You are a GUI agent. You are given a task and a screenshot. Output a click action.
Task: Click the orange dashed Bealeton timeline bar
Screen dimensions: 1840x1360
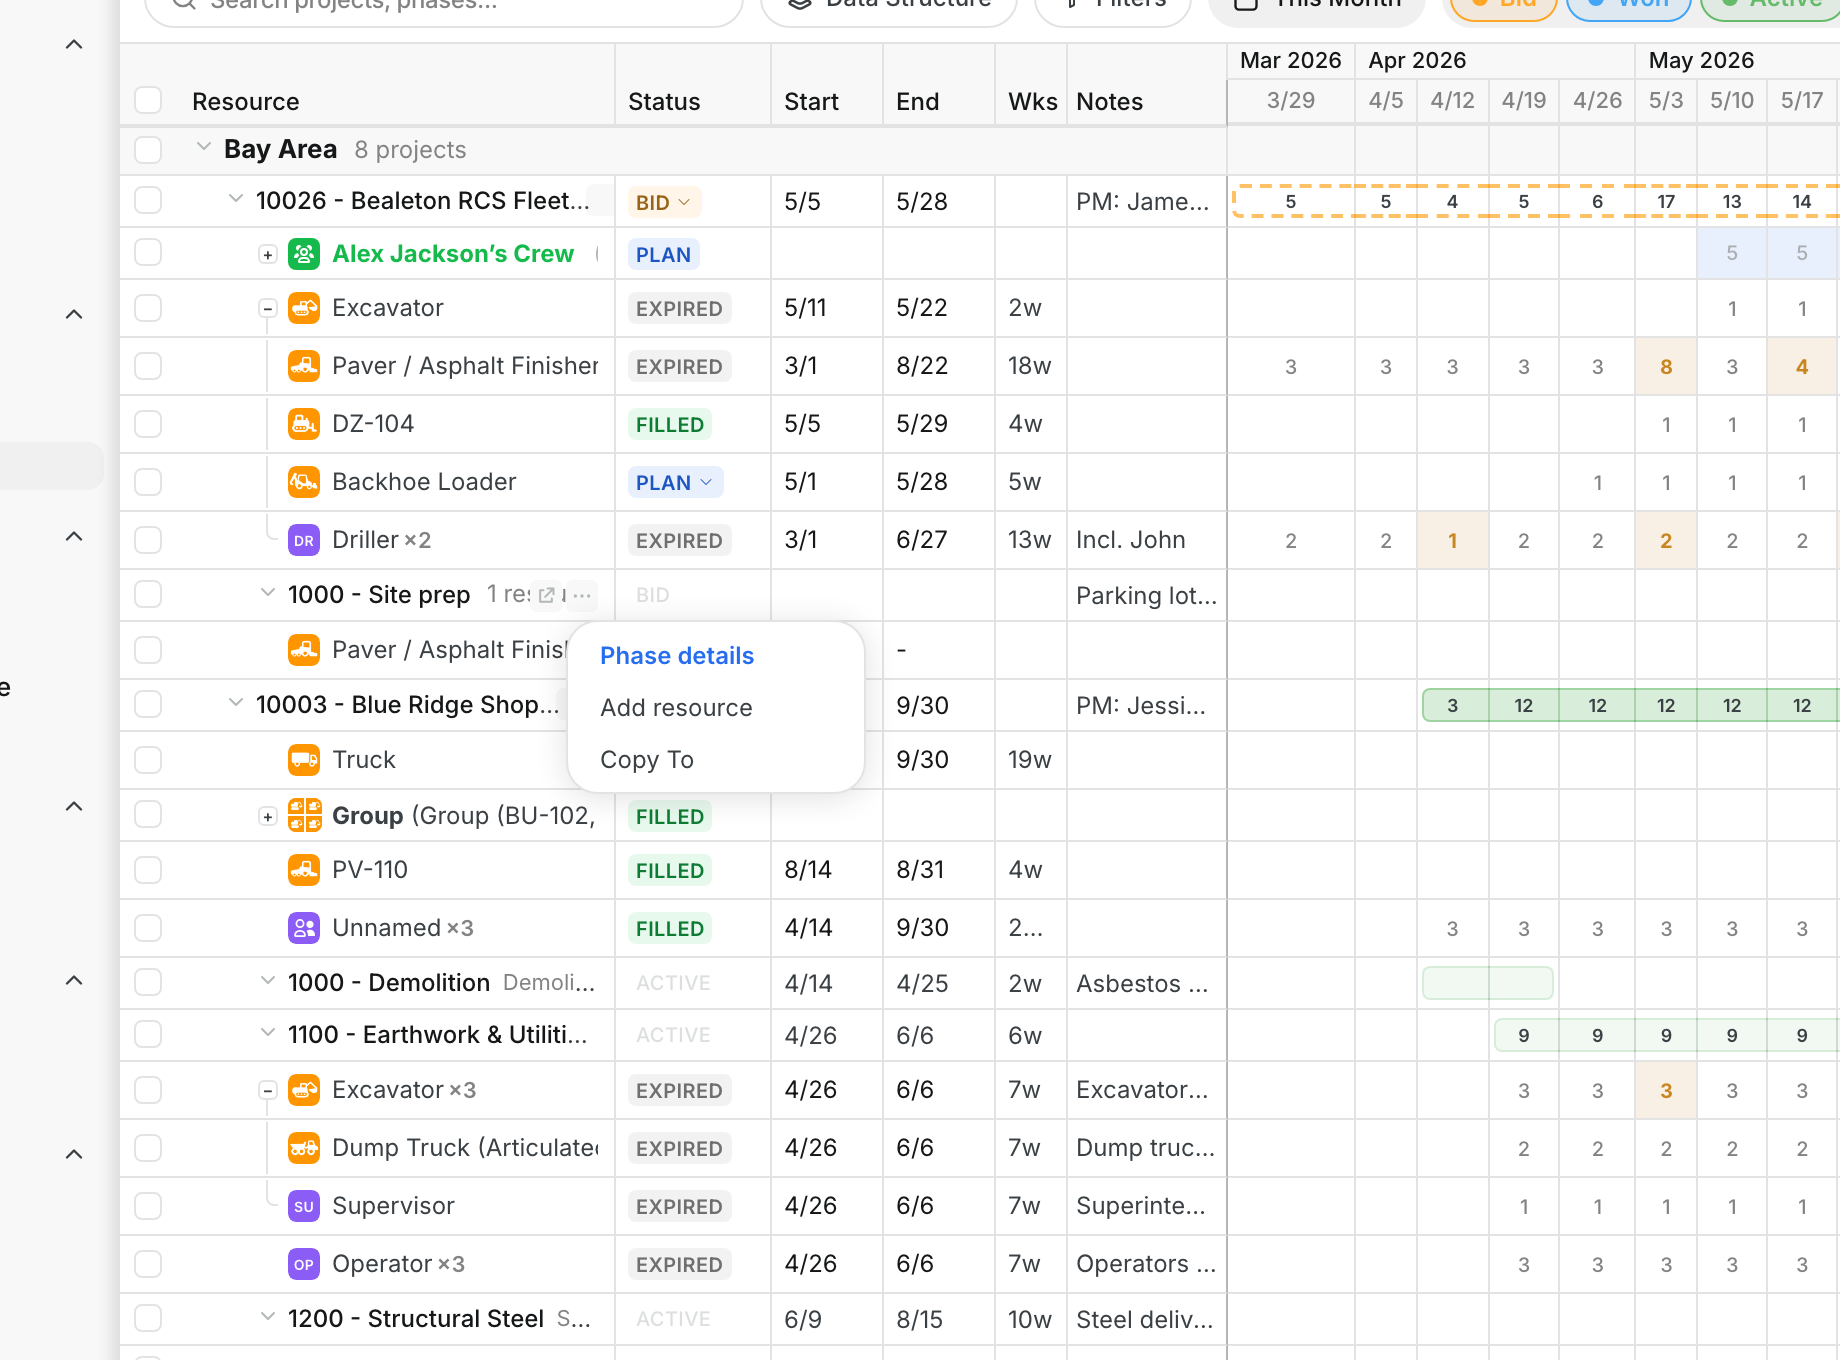(1536, 201)
